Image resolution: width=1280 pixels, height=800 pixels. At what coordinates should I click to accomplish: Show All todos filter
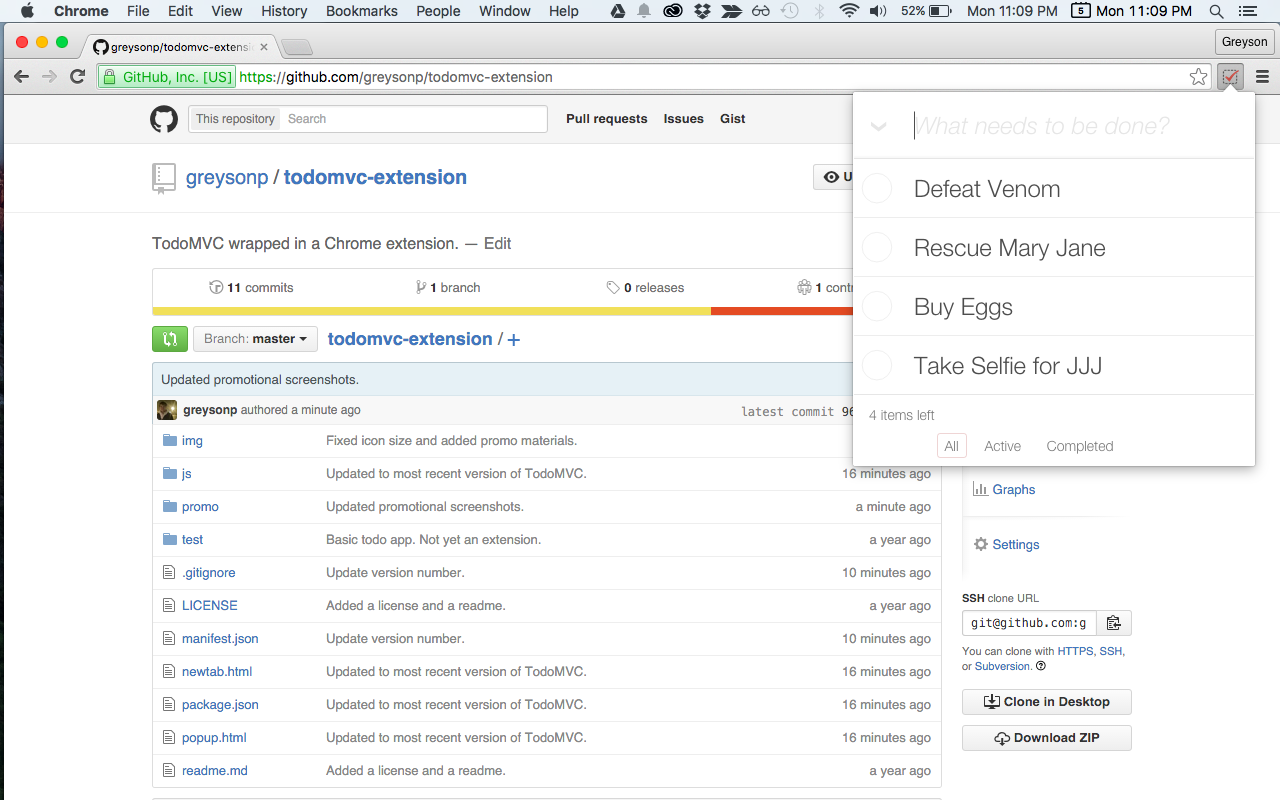pos(951,446)
